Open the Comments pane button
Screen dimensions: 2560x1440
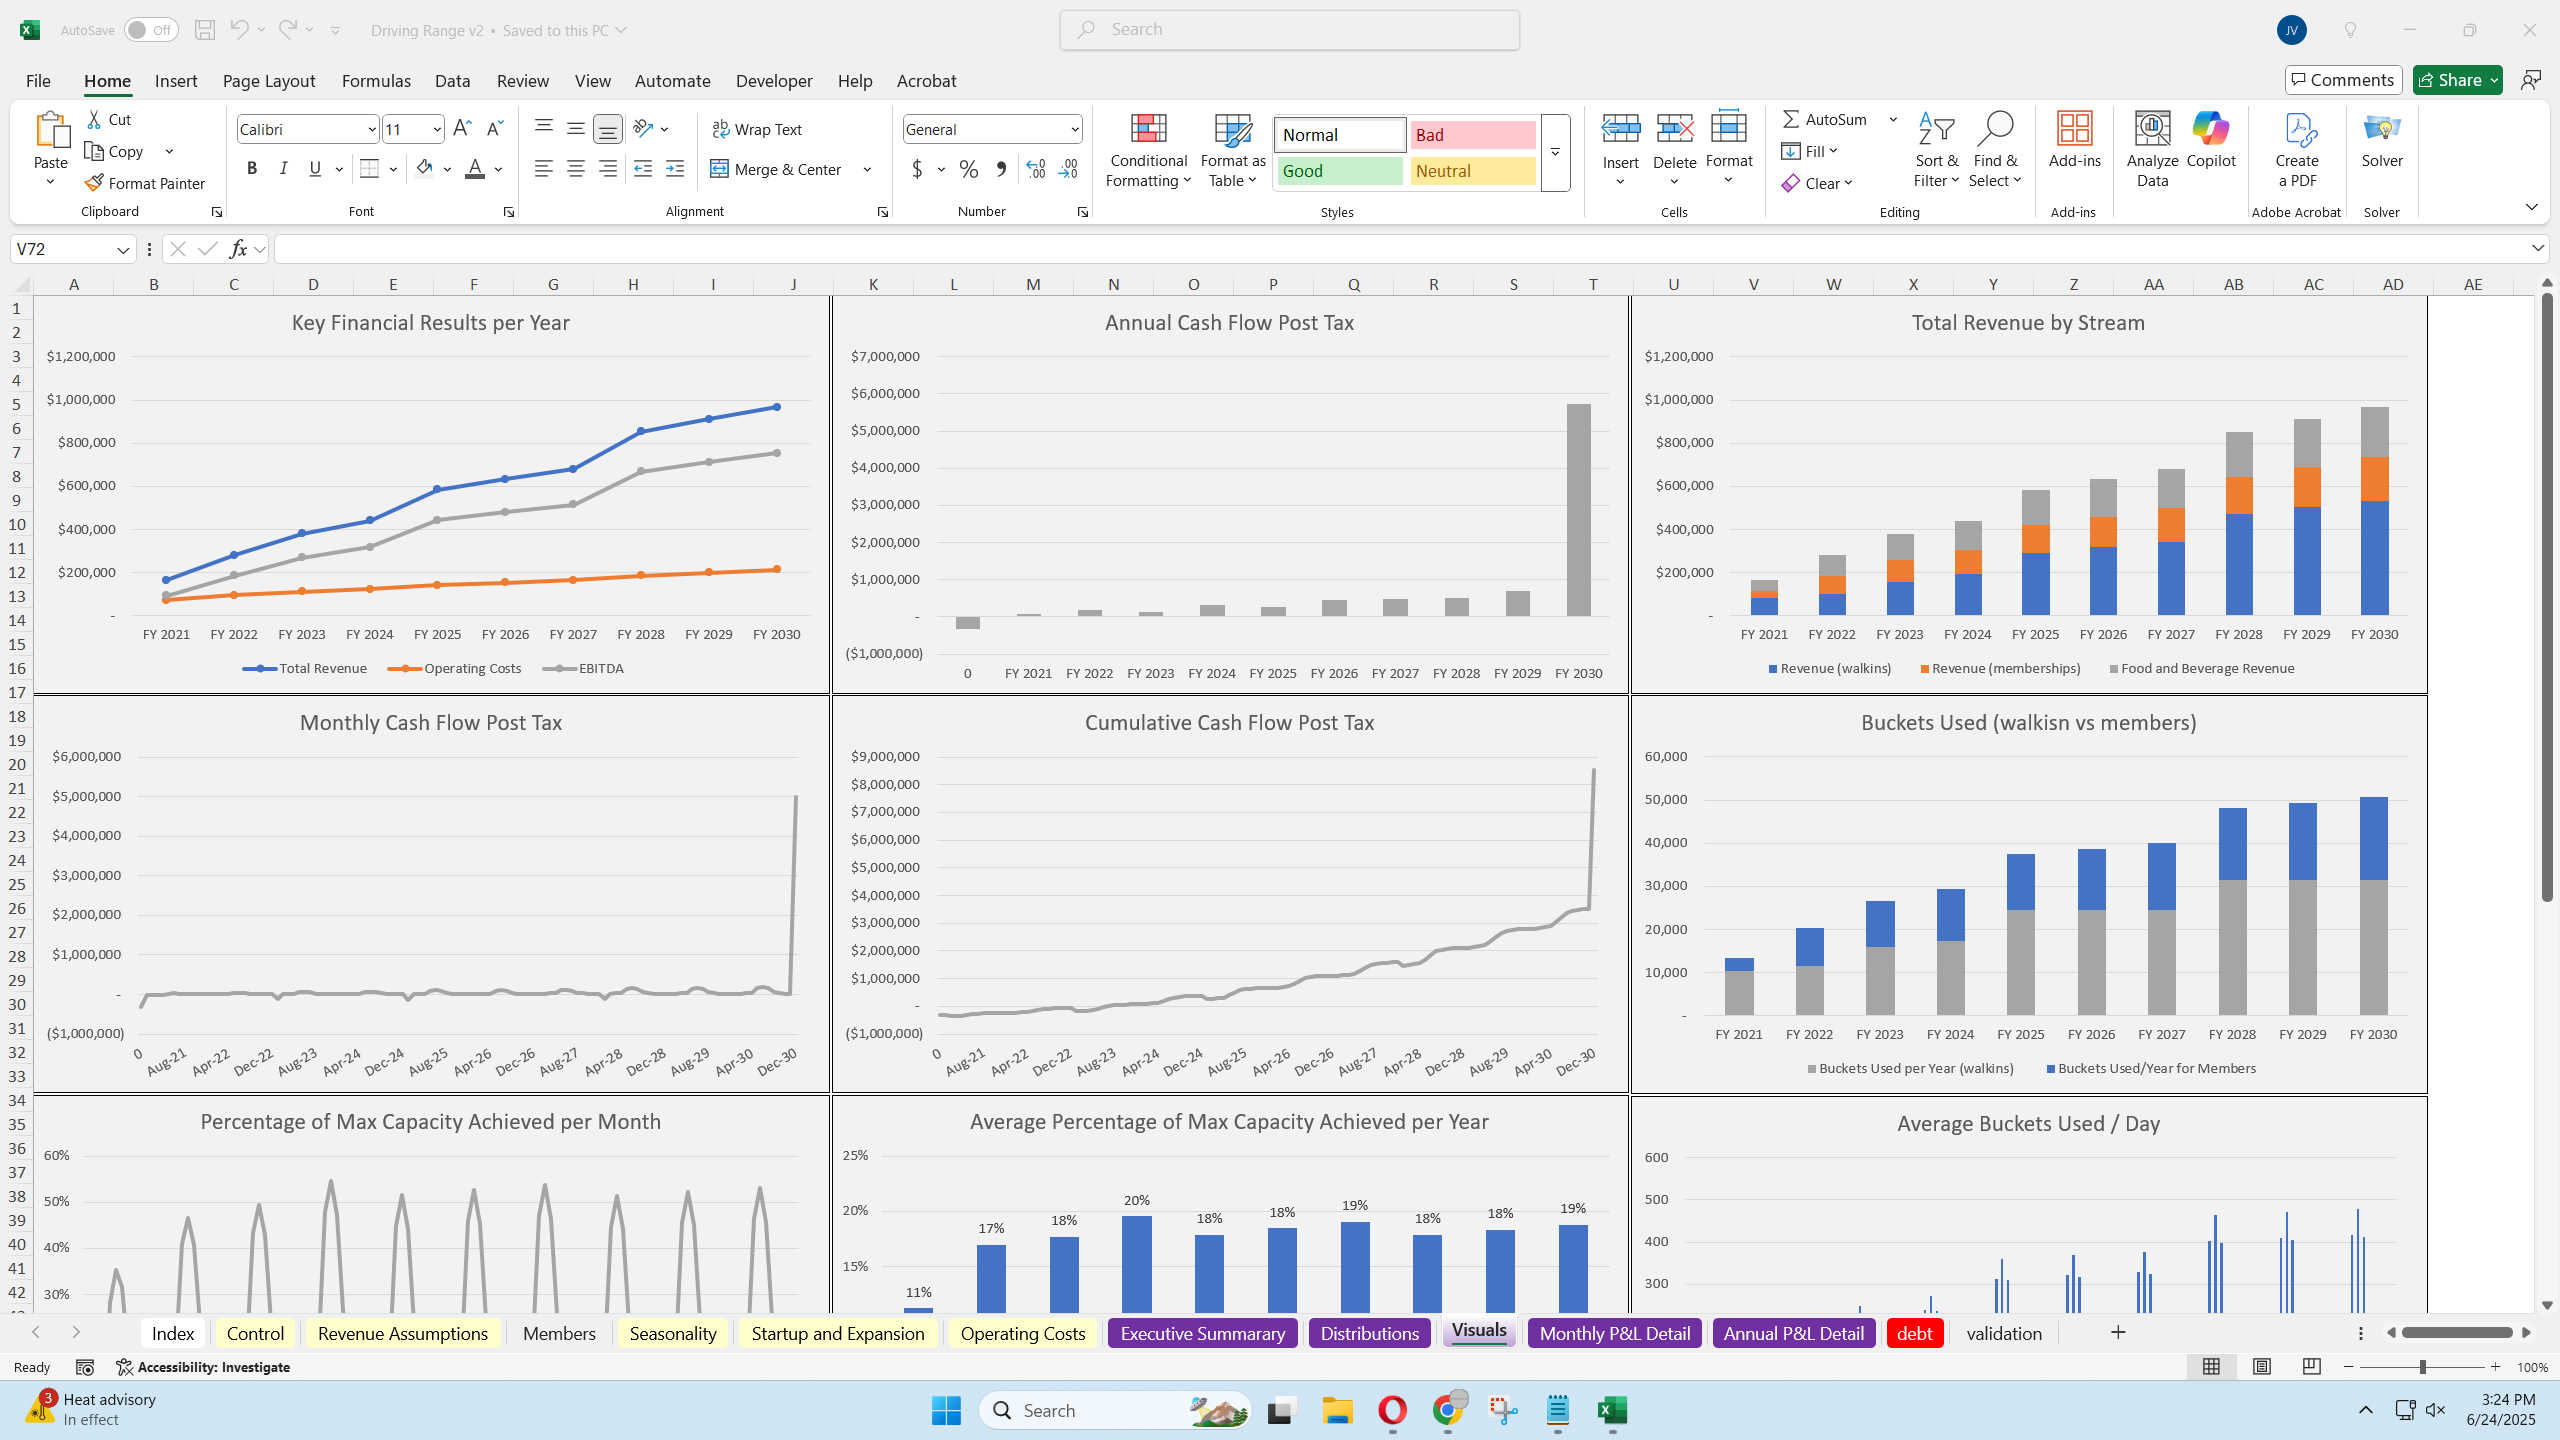[x=2342, y=80]
